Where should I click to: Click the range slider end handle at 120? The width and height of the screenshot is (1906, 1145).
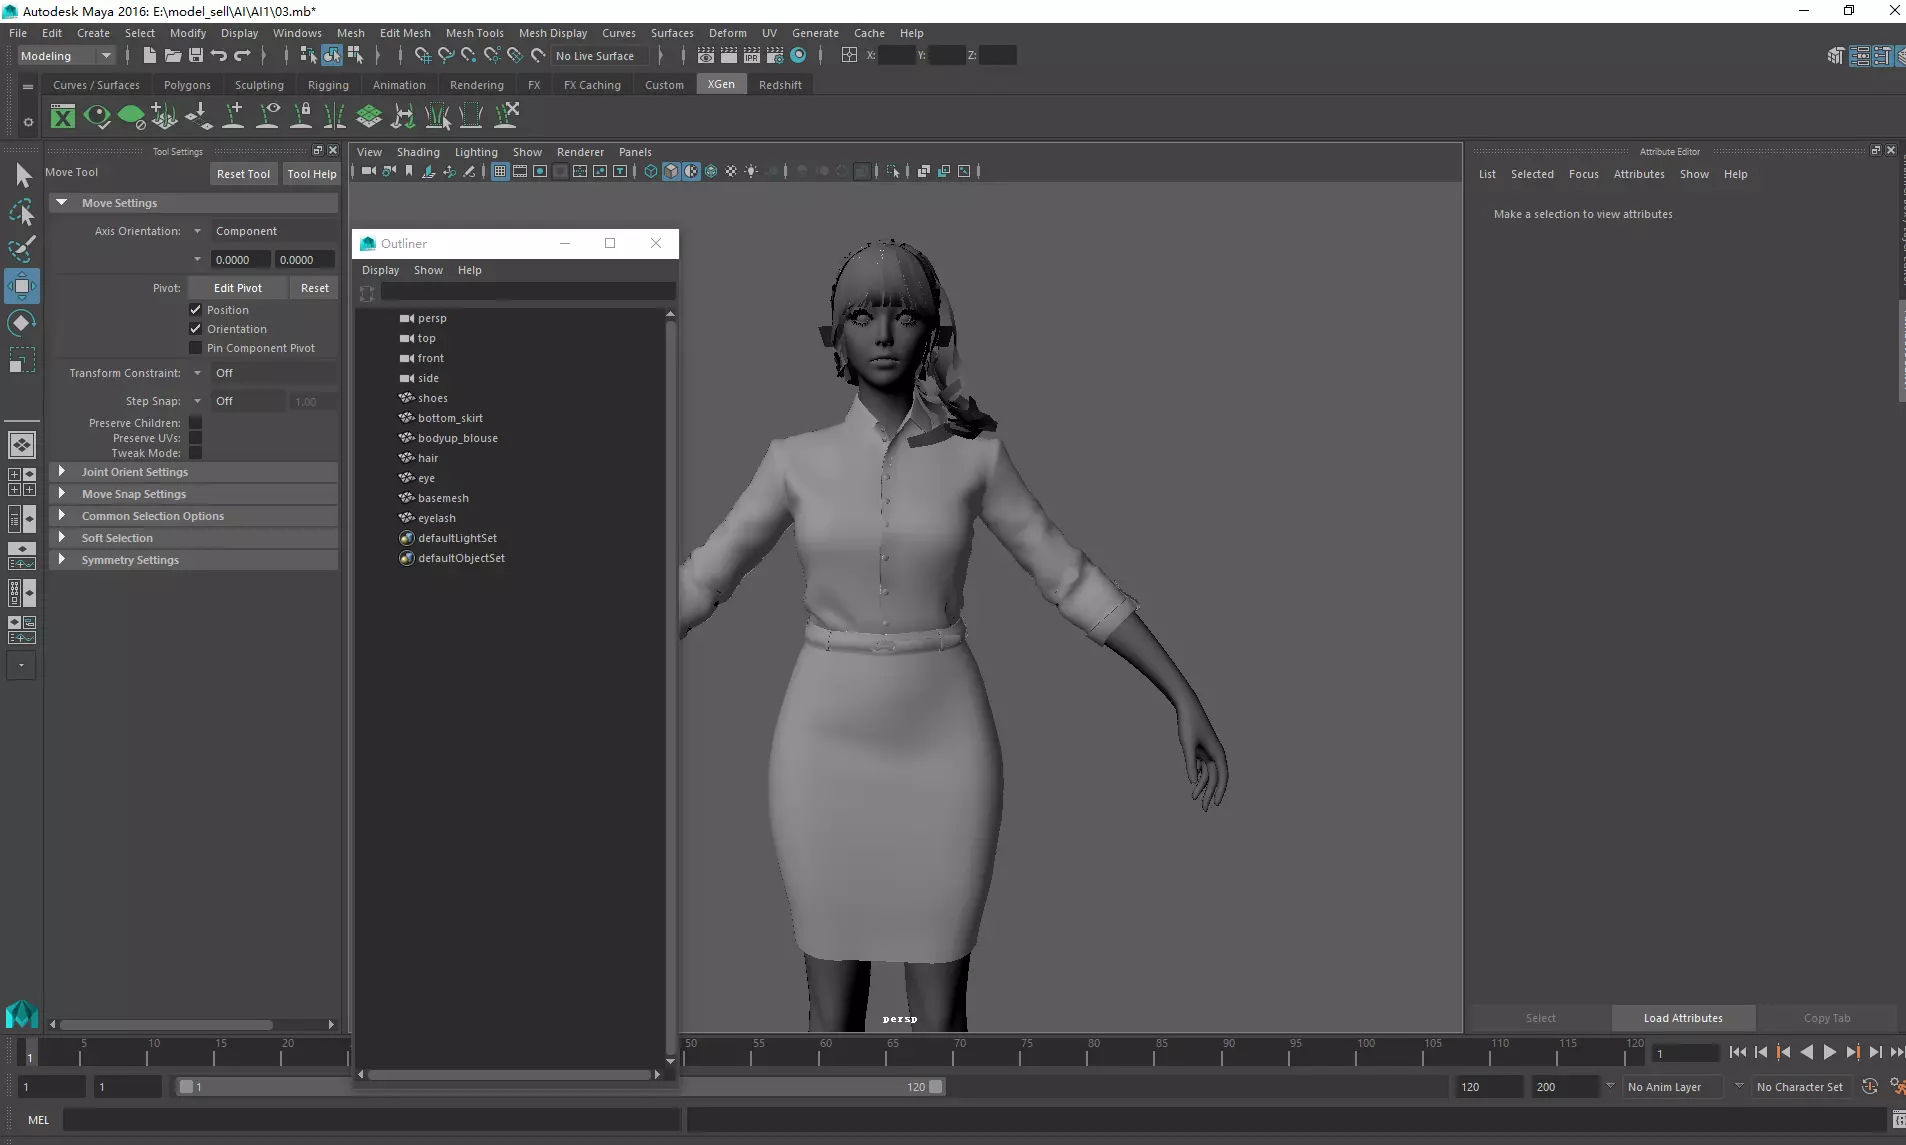click(x=936, y=1087)
